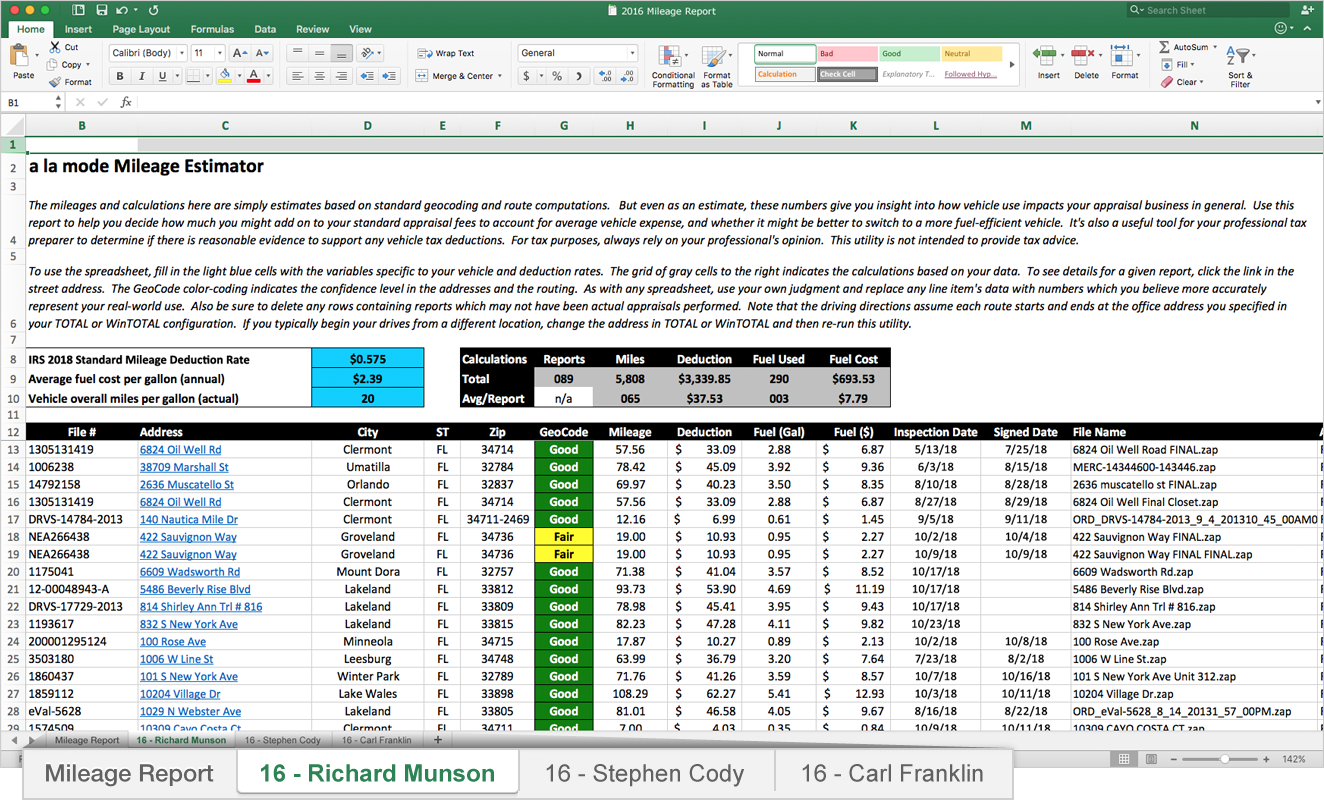The height and width of the screenshot is (800, 1324).
Task: Open Conditional Formatting
Action: coord(672,67)
